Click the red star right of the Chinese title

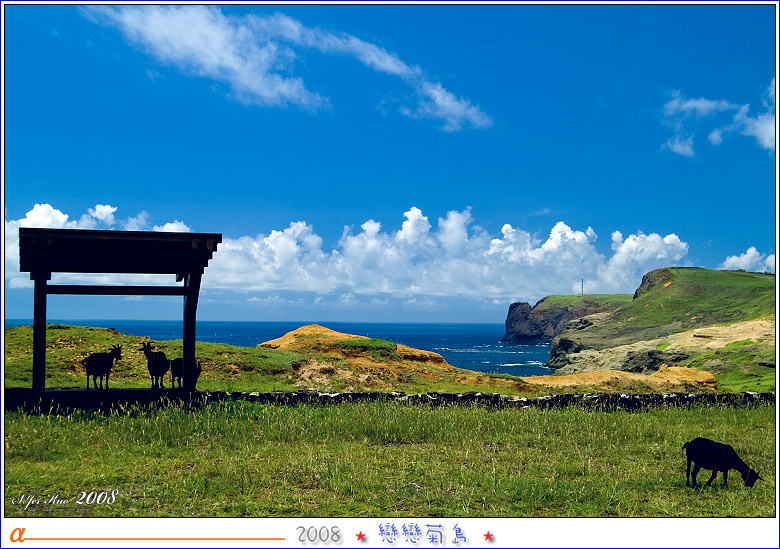point(489,536)
